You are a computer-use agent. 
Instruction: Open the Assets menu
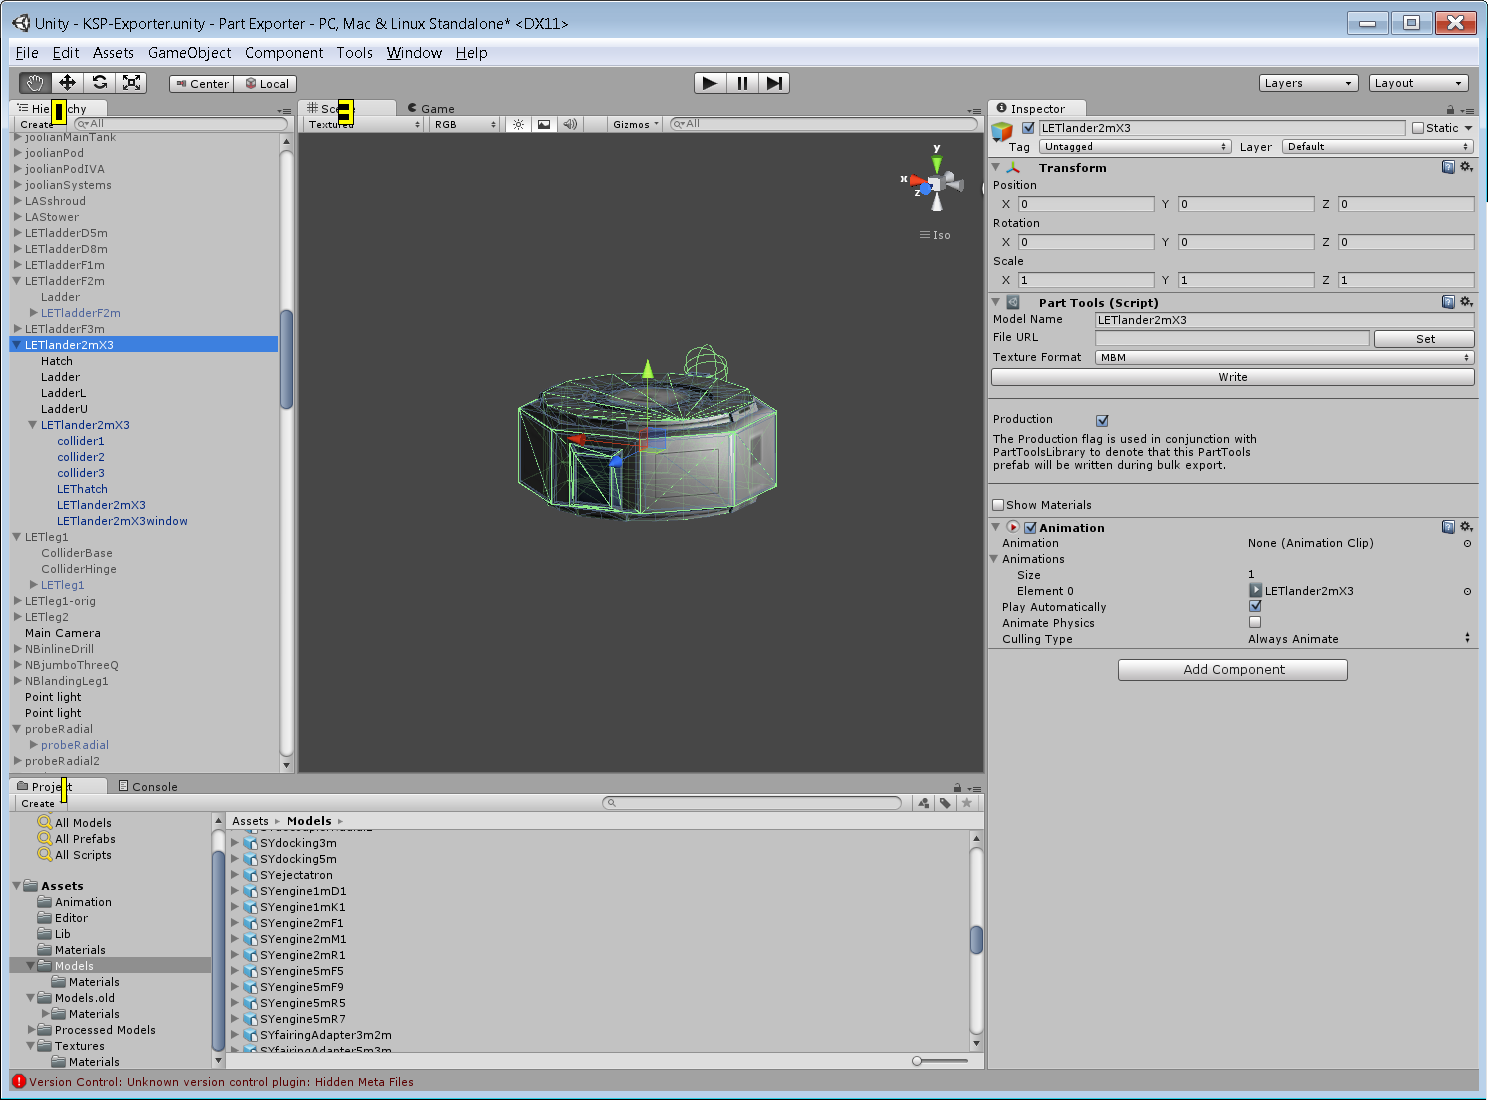coord(113,53)
